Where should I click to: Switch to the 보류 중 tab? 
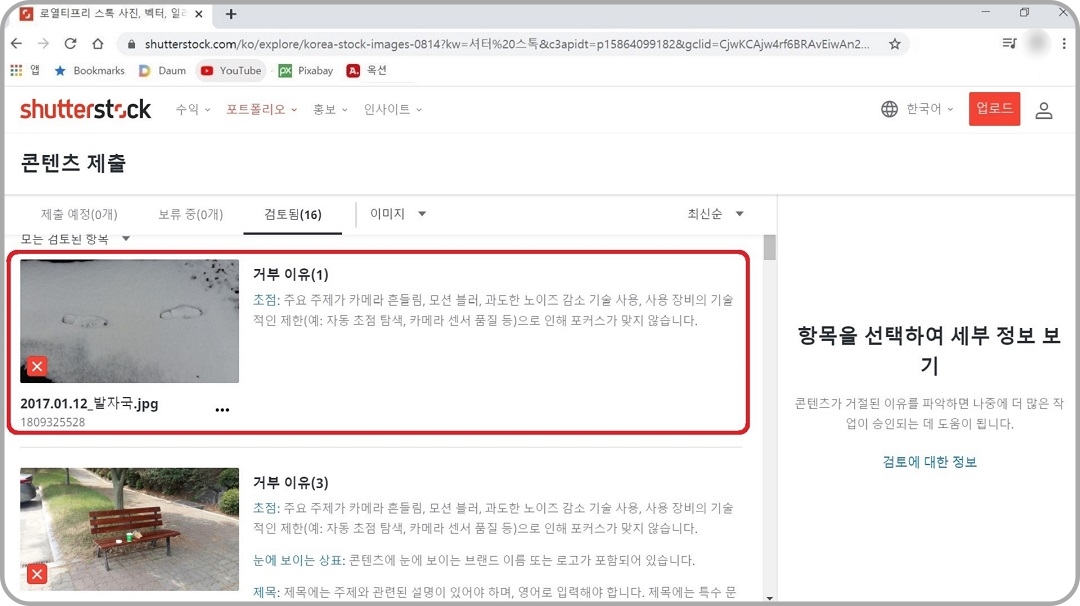tap(190, 213)
